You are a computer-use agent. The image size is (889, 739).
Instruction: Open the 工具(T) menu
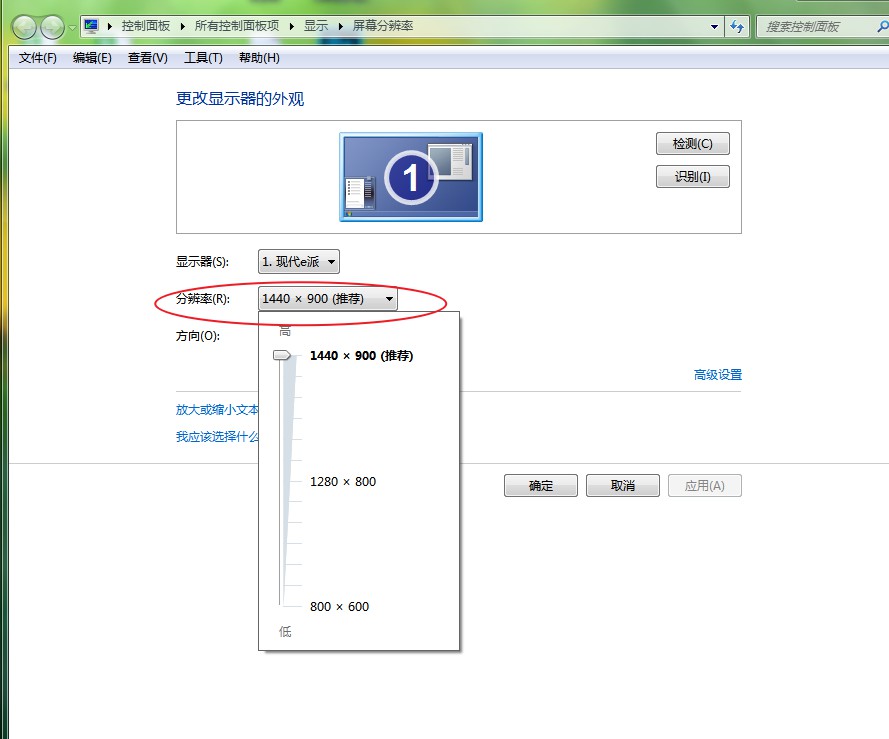(203, 58)
